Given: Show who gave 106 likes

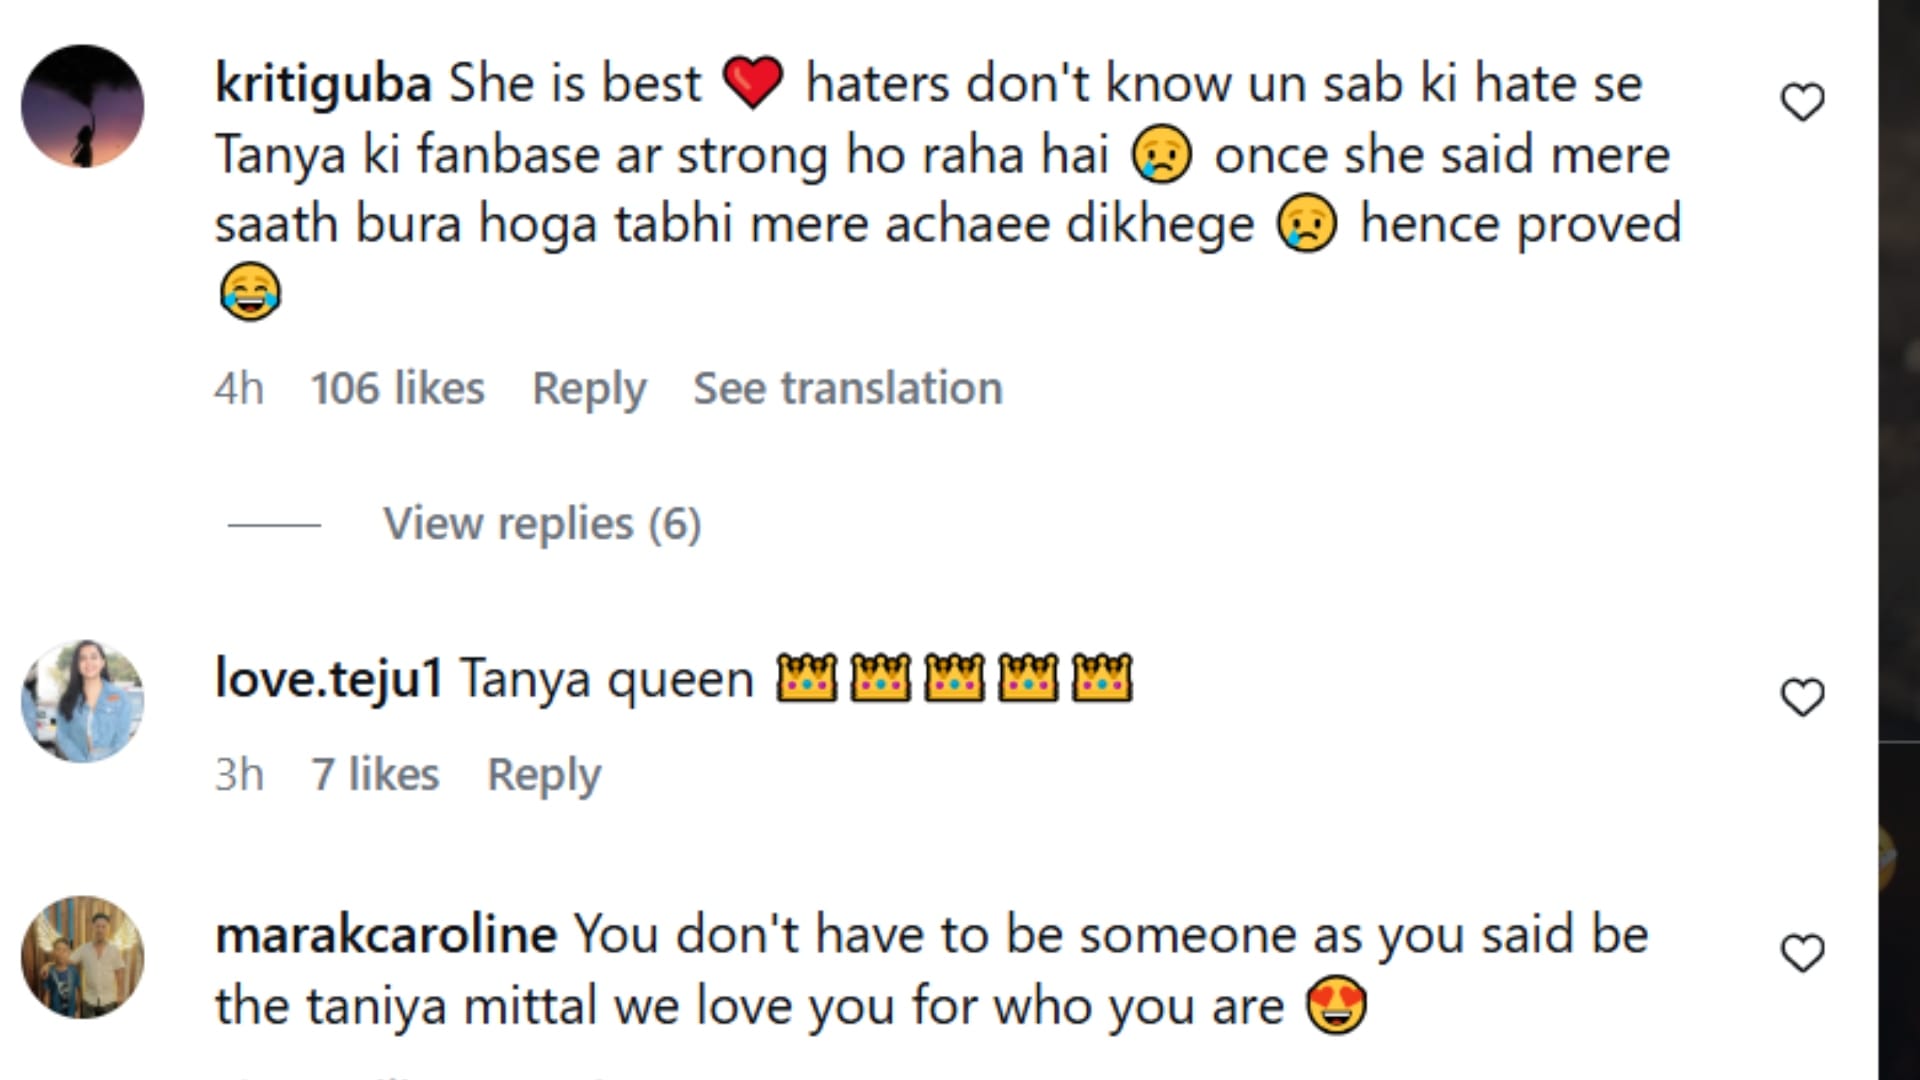Looking at the screenshot, I should [x=397, y=388].
